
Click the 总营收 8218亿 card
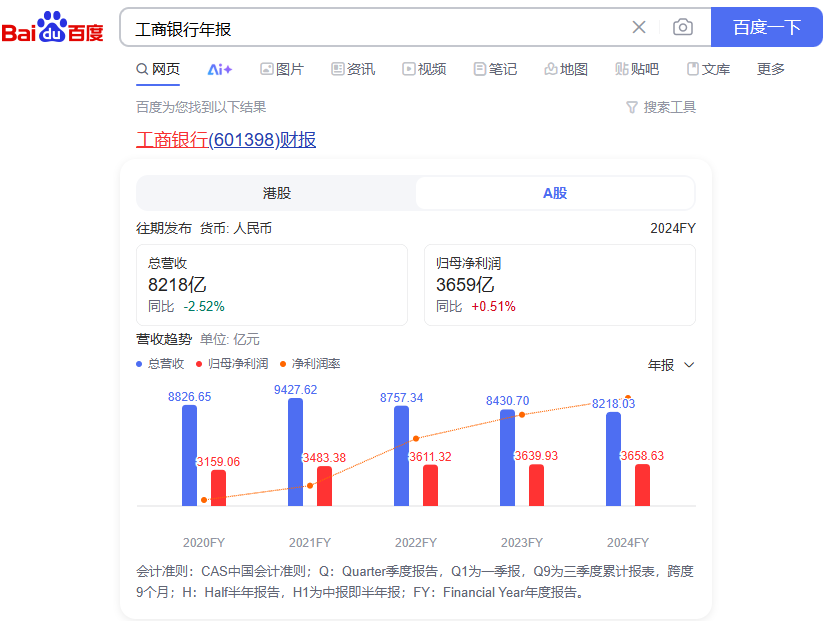272,285
